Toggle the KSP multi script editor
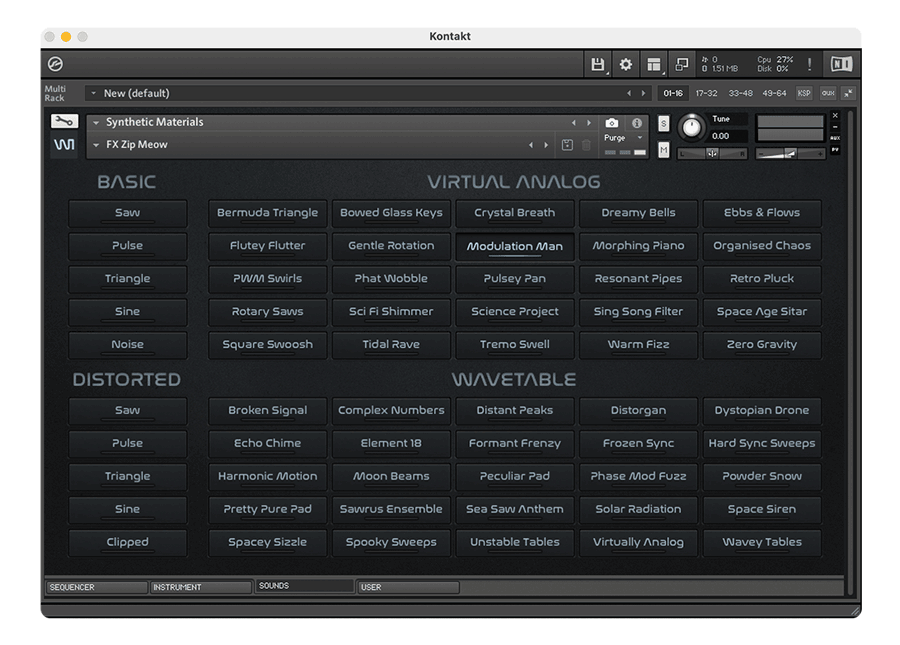Image resolution: width=900 pixels, height=645 pixels. point(804,93)
